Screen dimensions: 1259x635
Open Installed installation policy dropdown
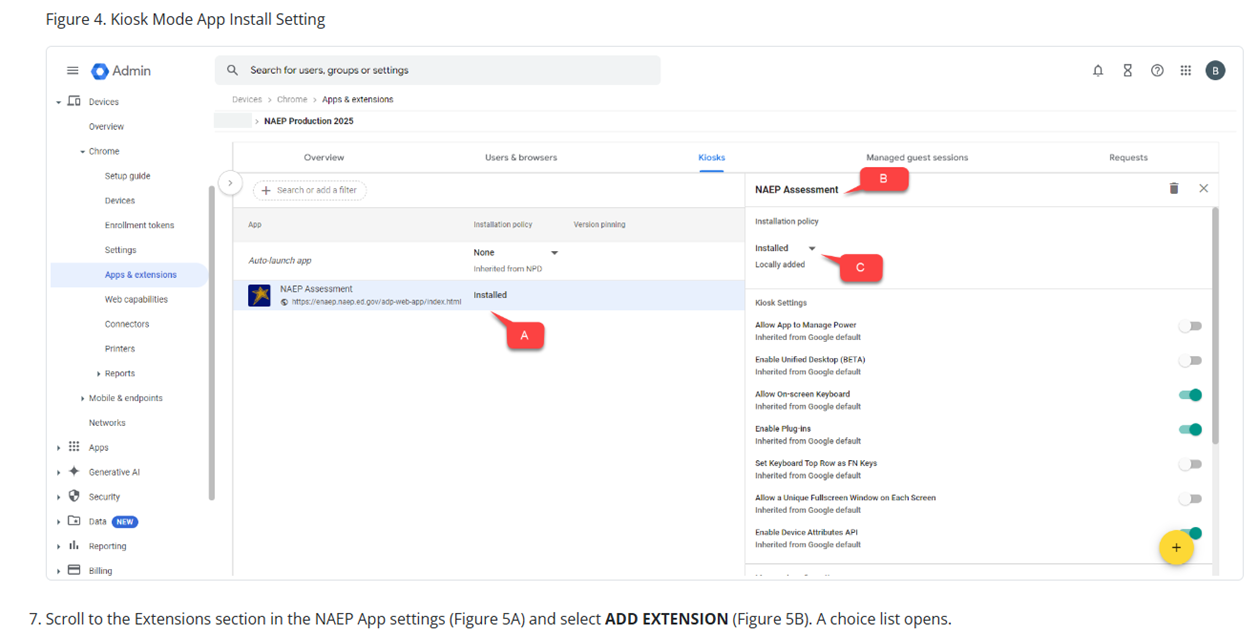point(786,248)
